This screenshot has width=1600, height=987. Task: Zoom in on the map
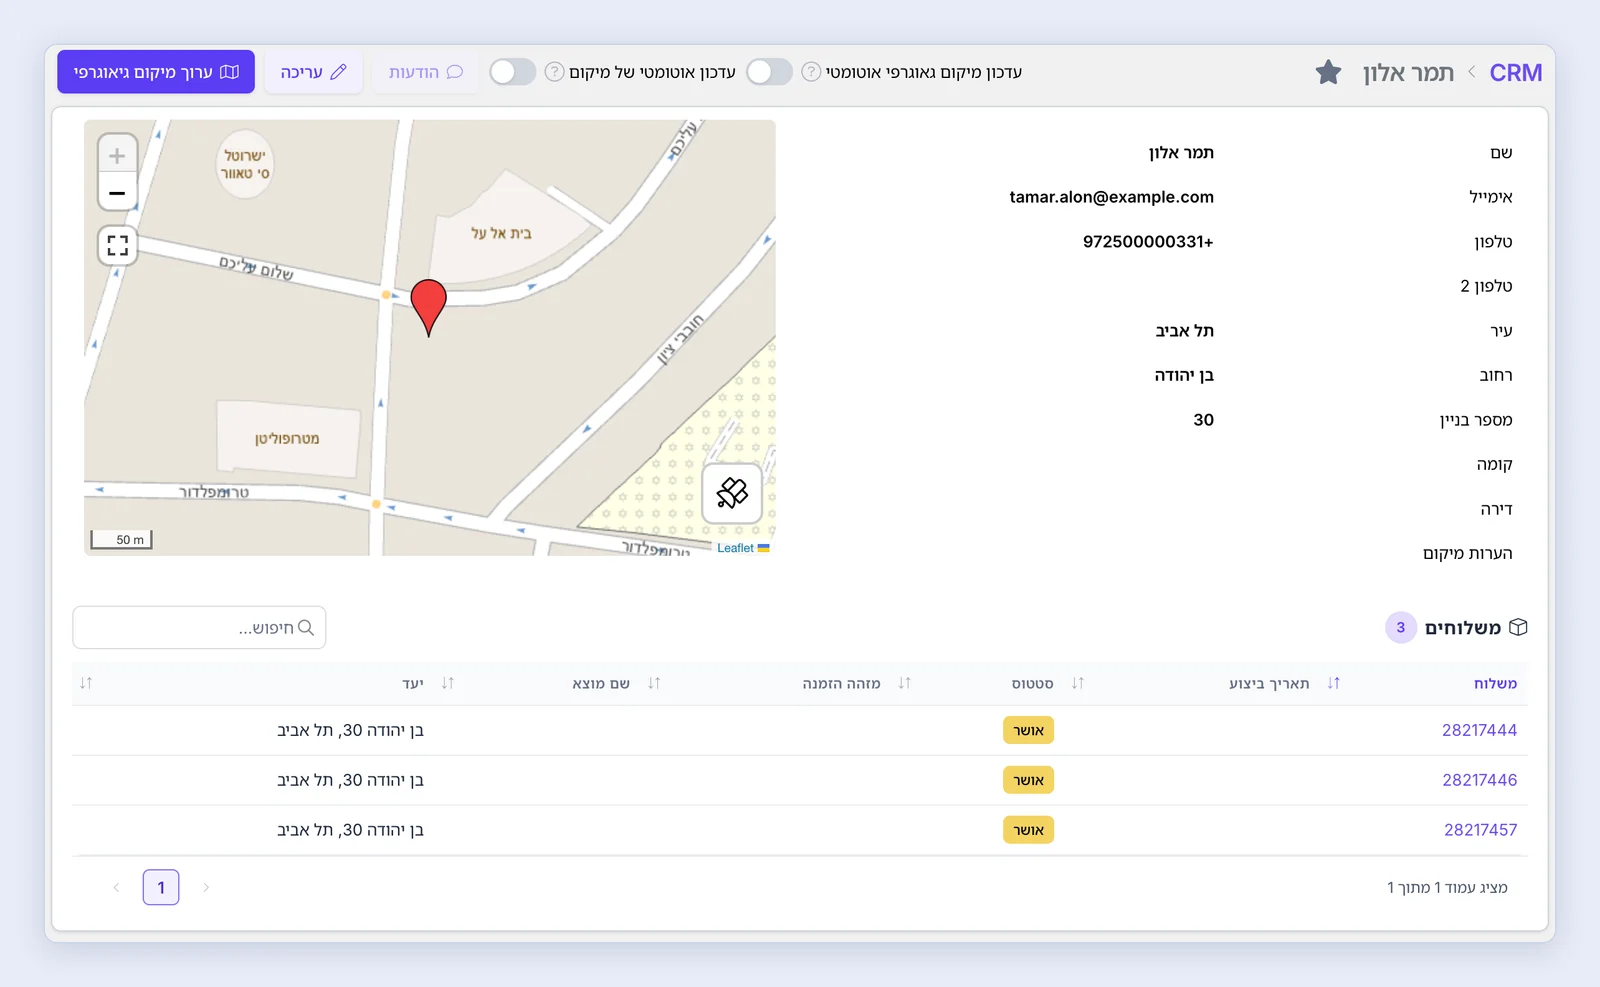click(x=117, y=155)
